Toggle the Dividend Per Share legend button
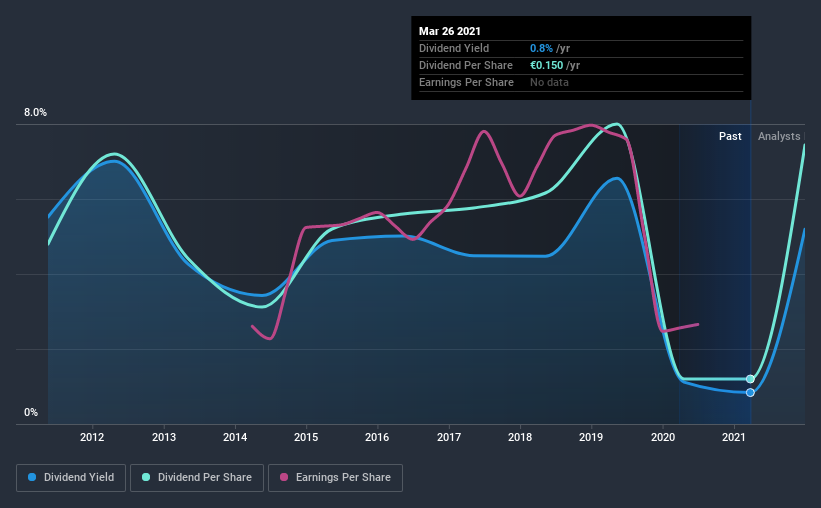Viewport: 821px width, 508px height. pyautogui.click(x=197, y=478)
